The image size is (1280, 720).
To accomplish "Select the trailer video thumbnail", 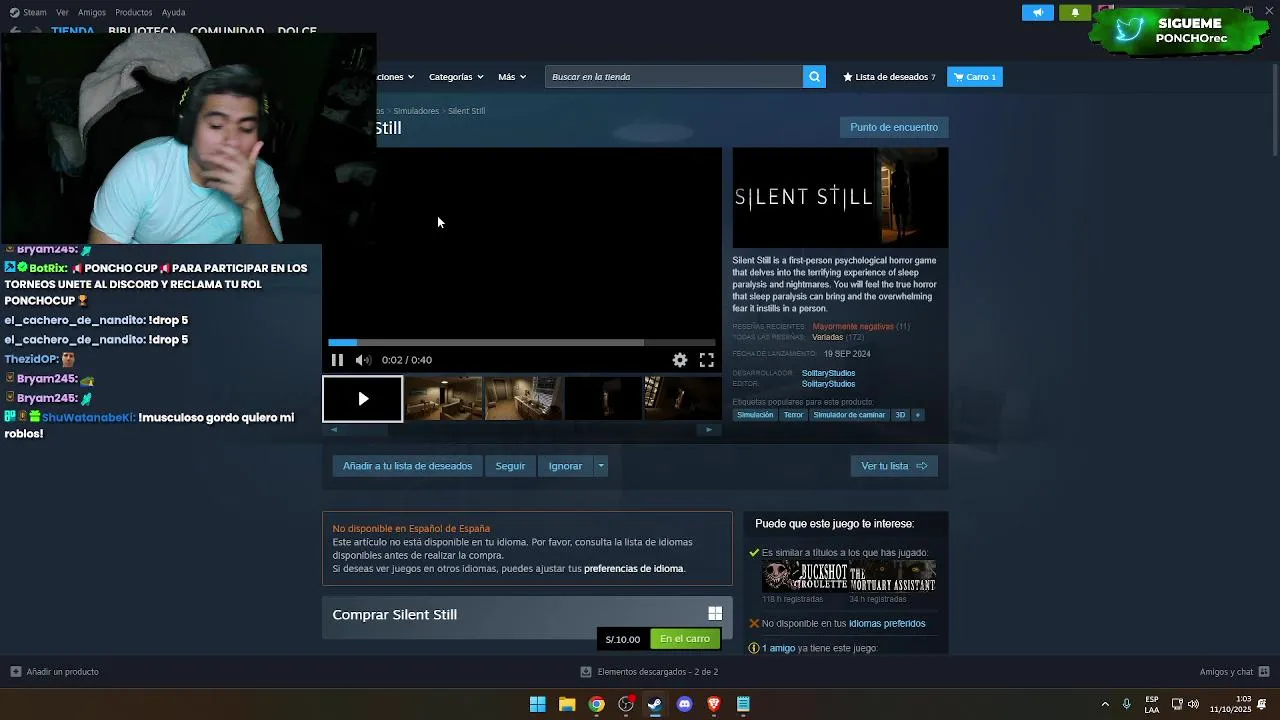I will pyautogui.click(x=363, y=399).
